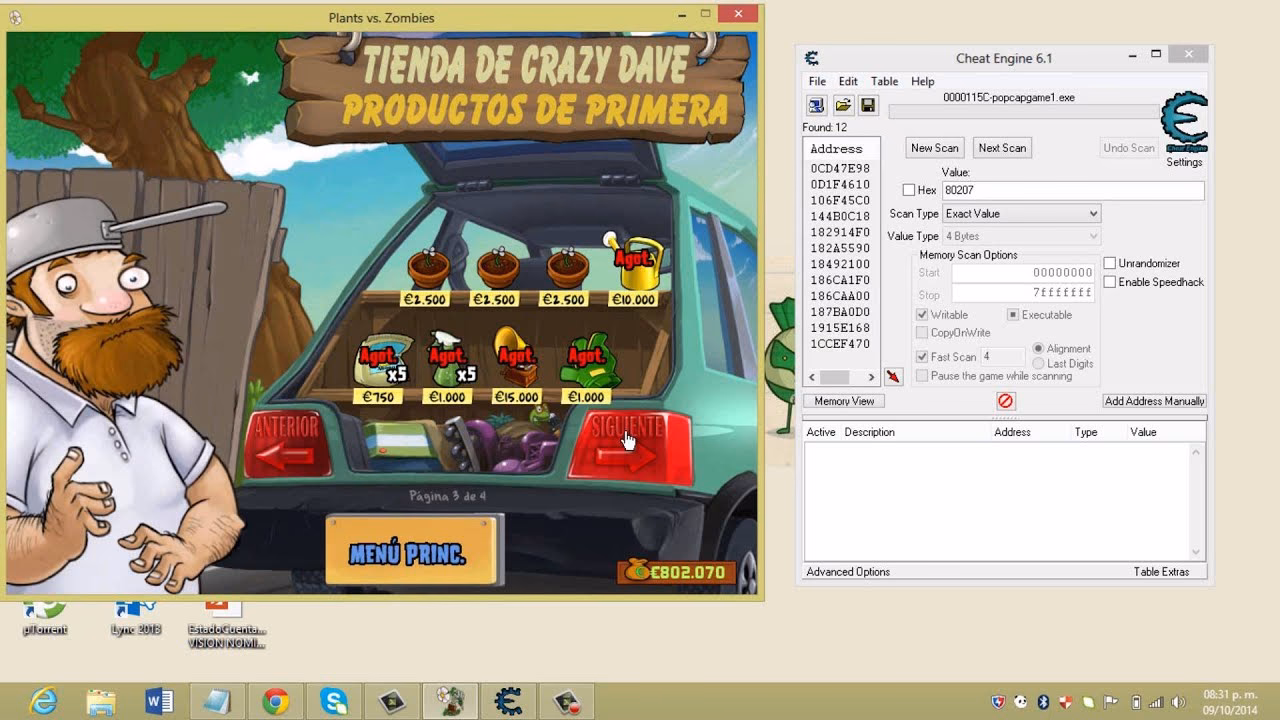Click the address list horizontal scrollbar thumb

click(x=834, y=377)
